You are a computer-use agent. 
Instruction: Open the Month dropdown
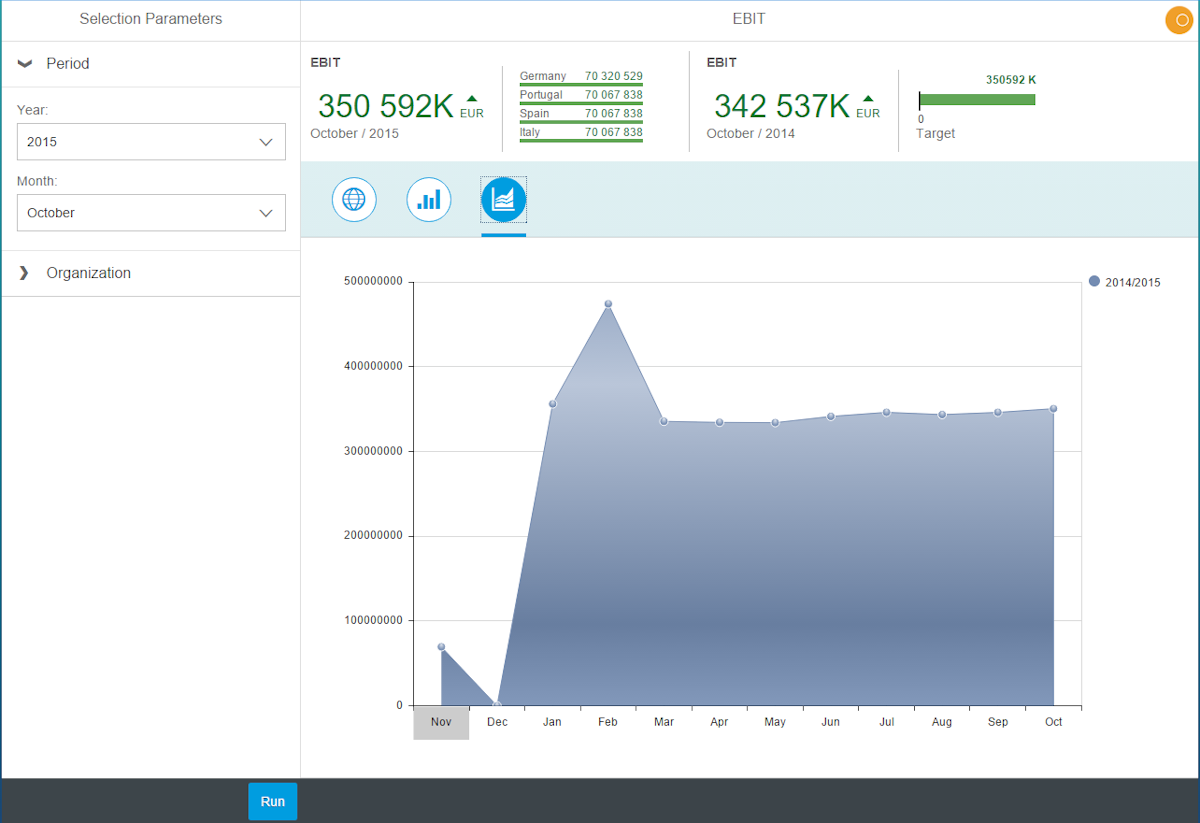[x=151, y=213]
